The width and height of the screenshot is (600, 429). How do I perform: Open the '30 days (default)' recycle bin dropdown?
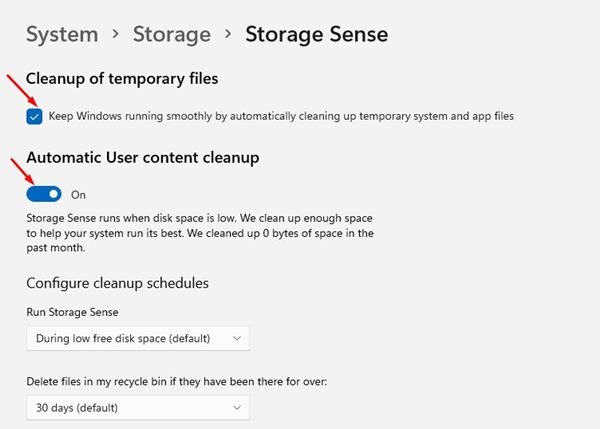[x=137, y=407]
